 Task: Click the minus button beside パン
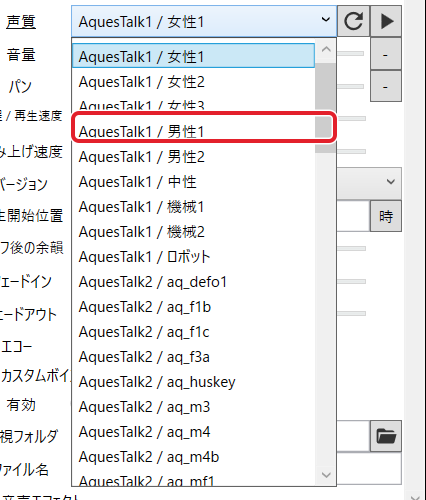(386, 86)
